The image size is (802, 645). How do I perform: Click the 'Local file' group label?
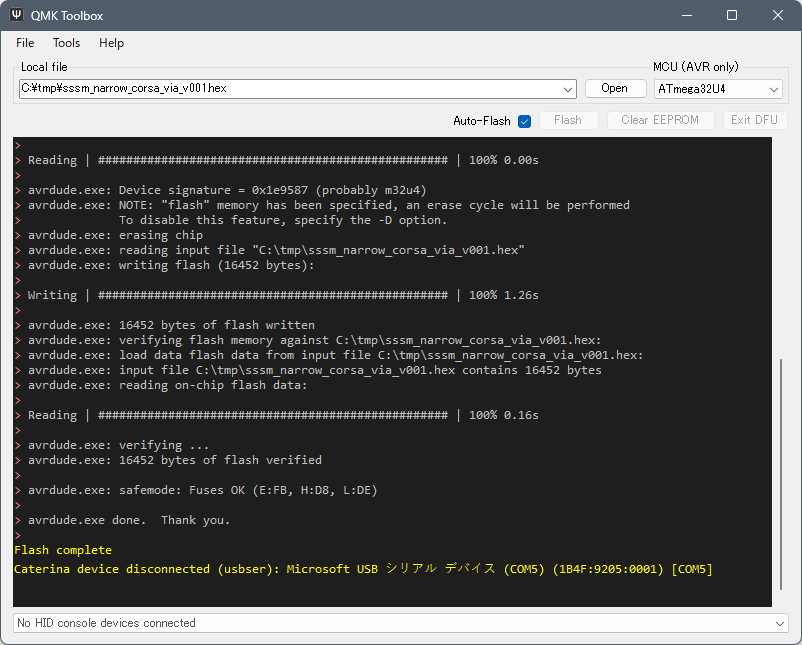tap(44, 67)
